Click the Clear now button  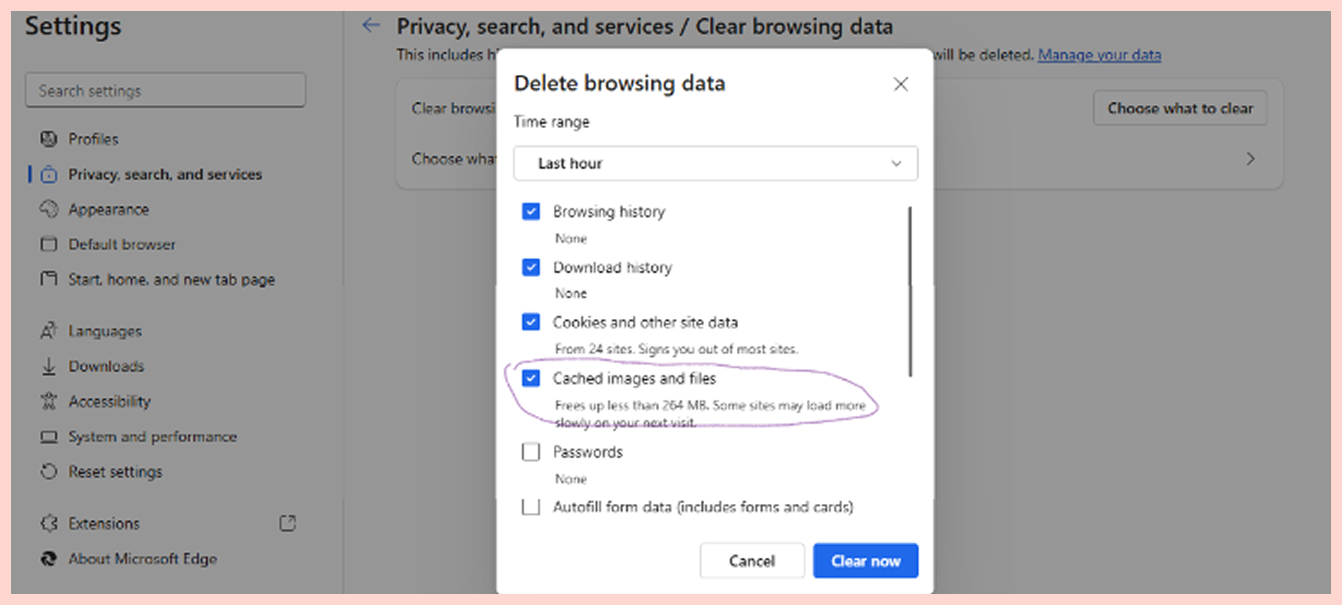click(865, 561)
